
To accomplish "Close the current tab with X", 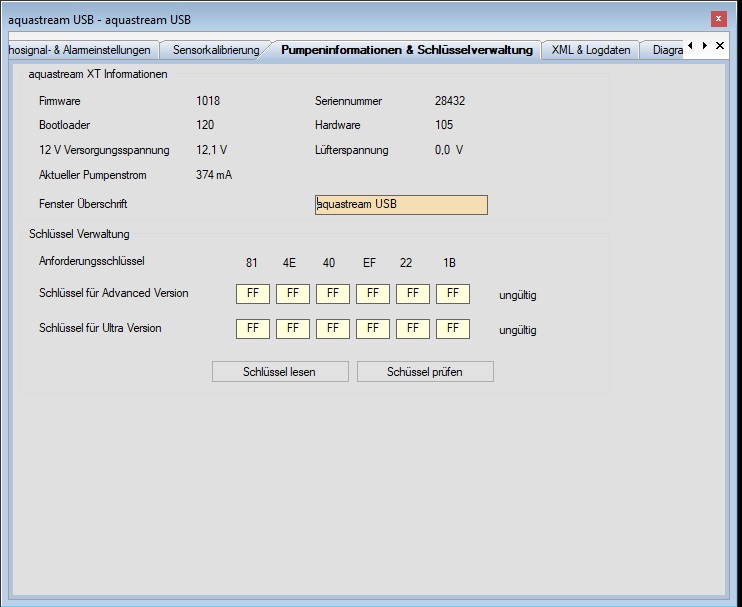I will click(720, 45).
